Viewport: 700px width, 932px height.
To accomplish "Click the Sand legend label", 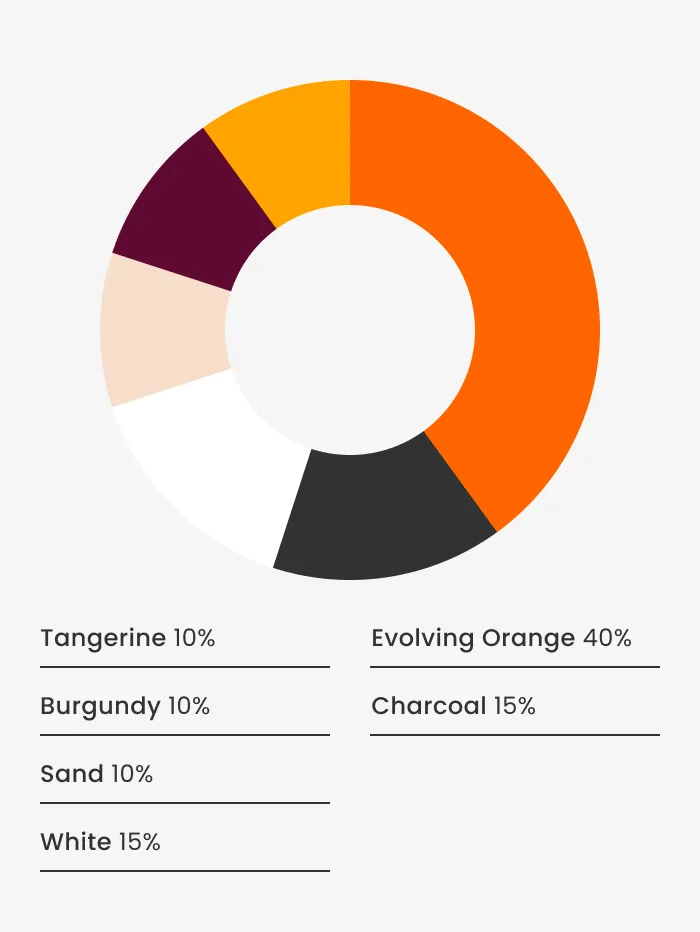I will [72, 774].
